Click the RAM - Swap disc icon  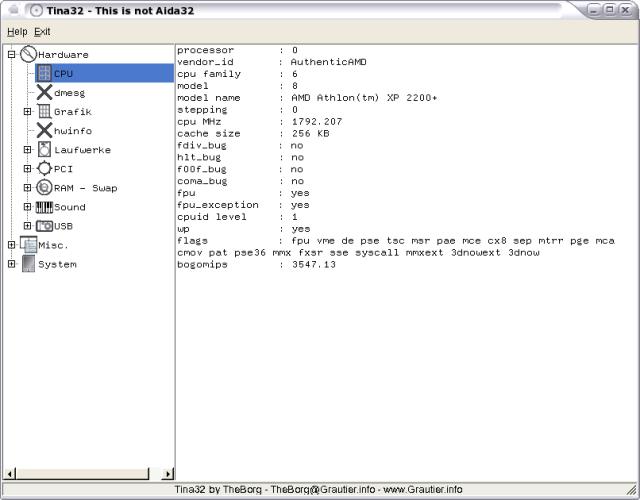tap(44, 188)
